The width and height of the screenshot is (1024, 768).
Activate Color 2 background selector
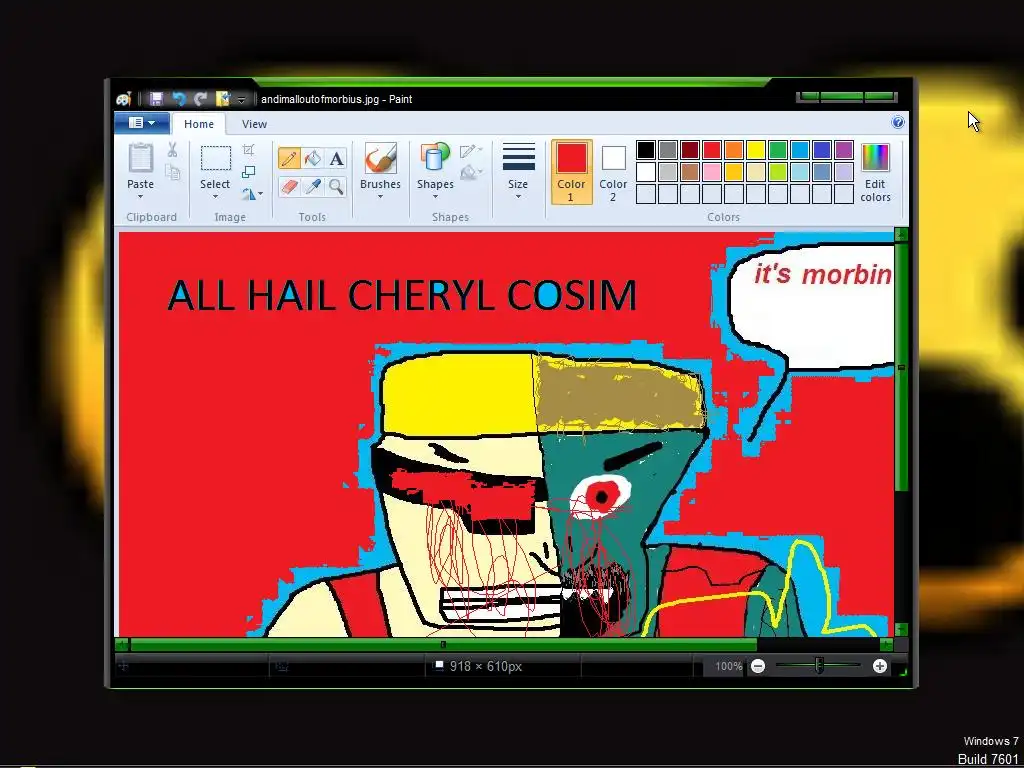click(x=613, y=172)
